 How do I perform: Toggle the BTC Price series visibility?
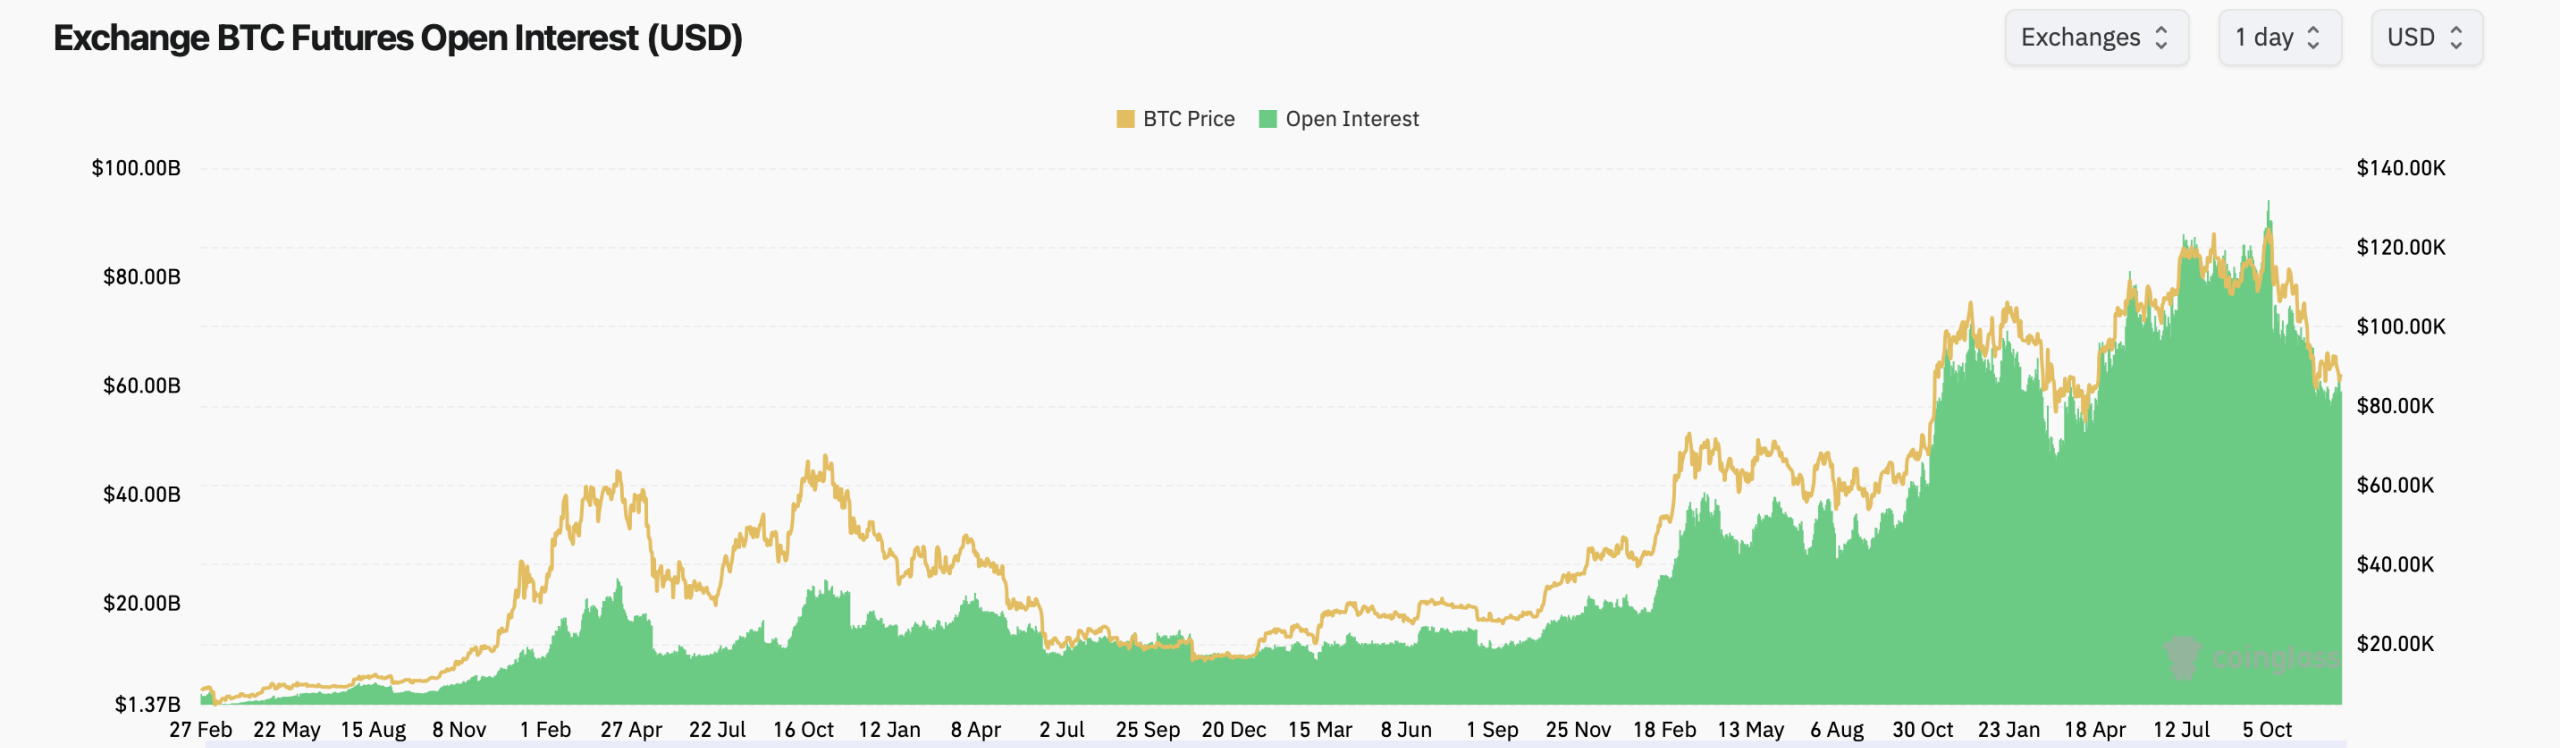tap(1180, 118)
